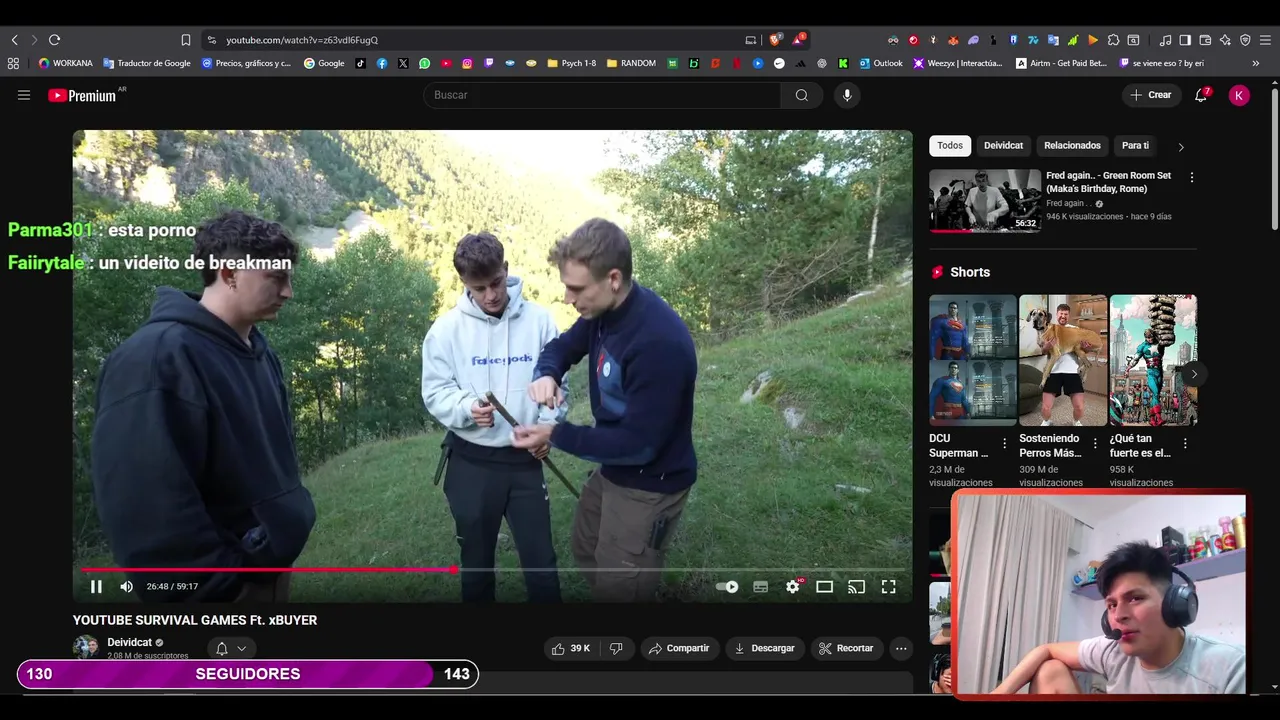Like the video with 39 K button
Screen dimensions: 1280x720
571,649
